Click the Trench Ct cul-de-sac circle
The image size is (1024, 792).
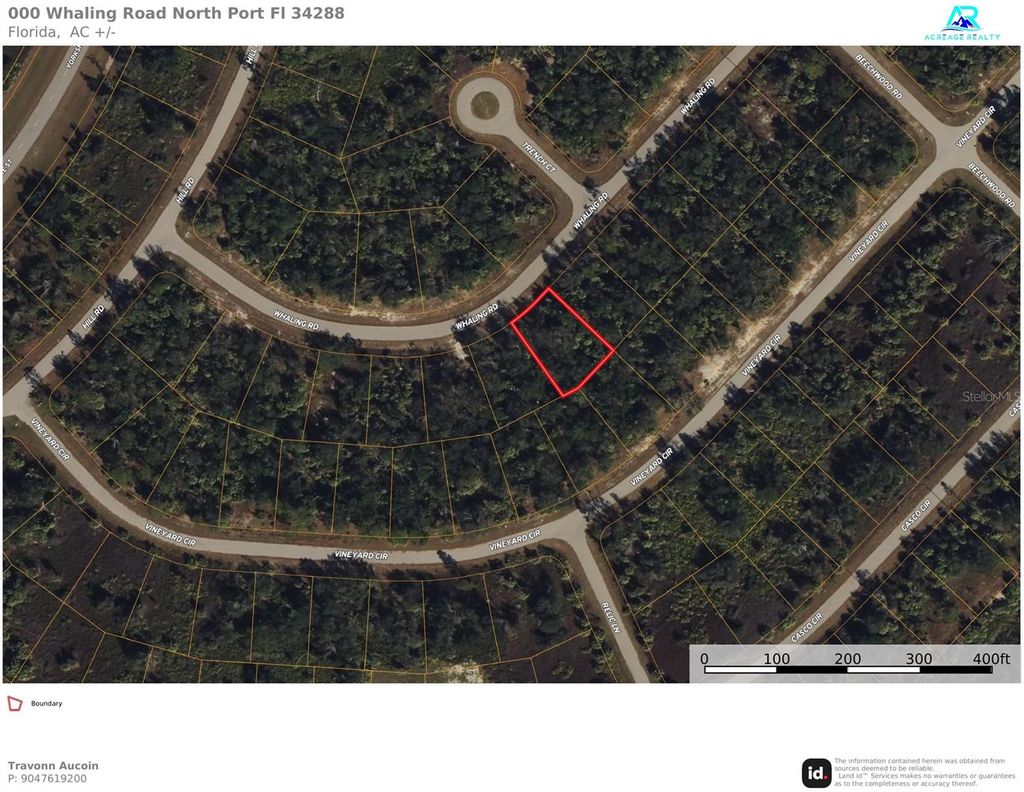[485, 104]
